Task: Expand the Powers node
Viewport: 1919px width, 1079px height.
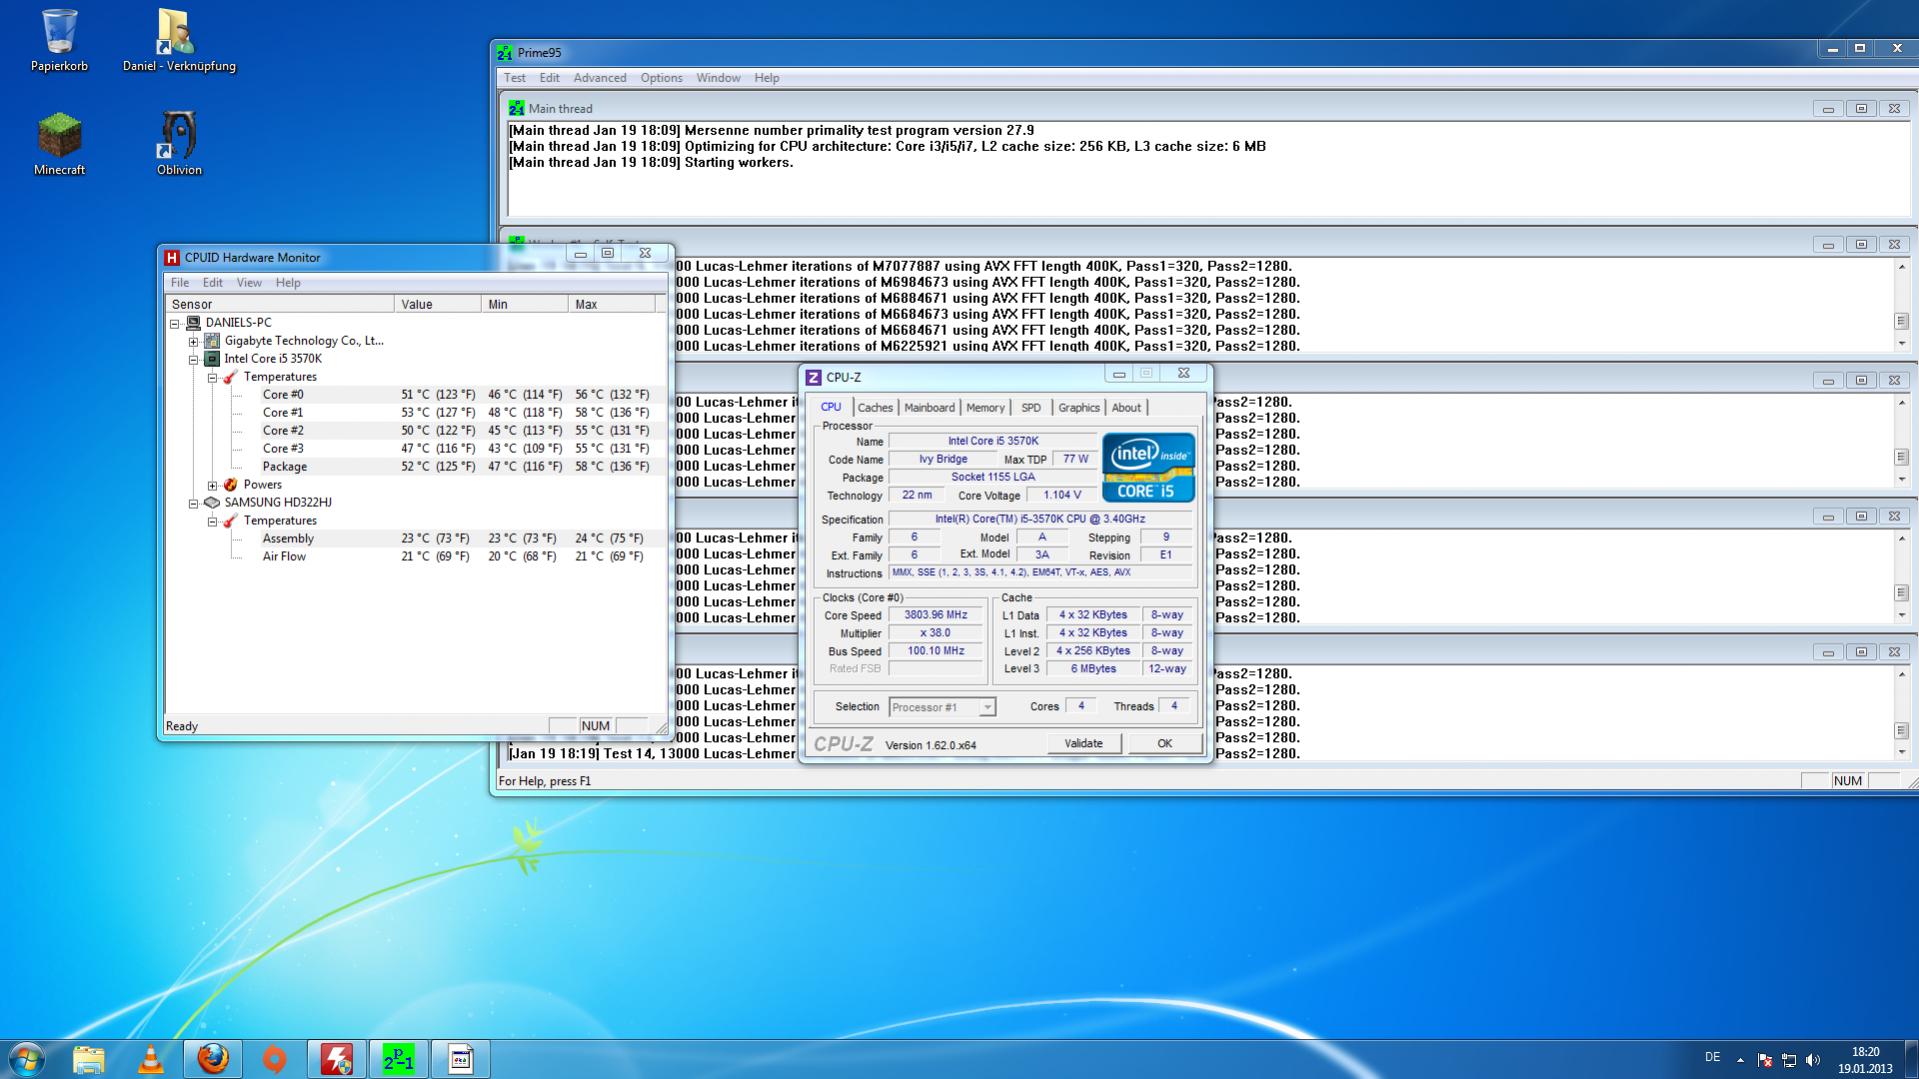Action: coord(213,485)
